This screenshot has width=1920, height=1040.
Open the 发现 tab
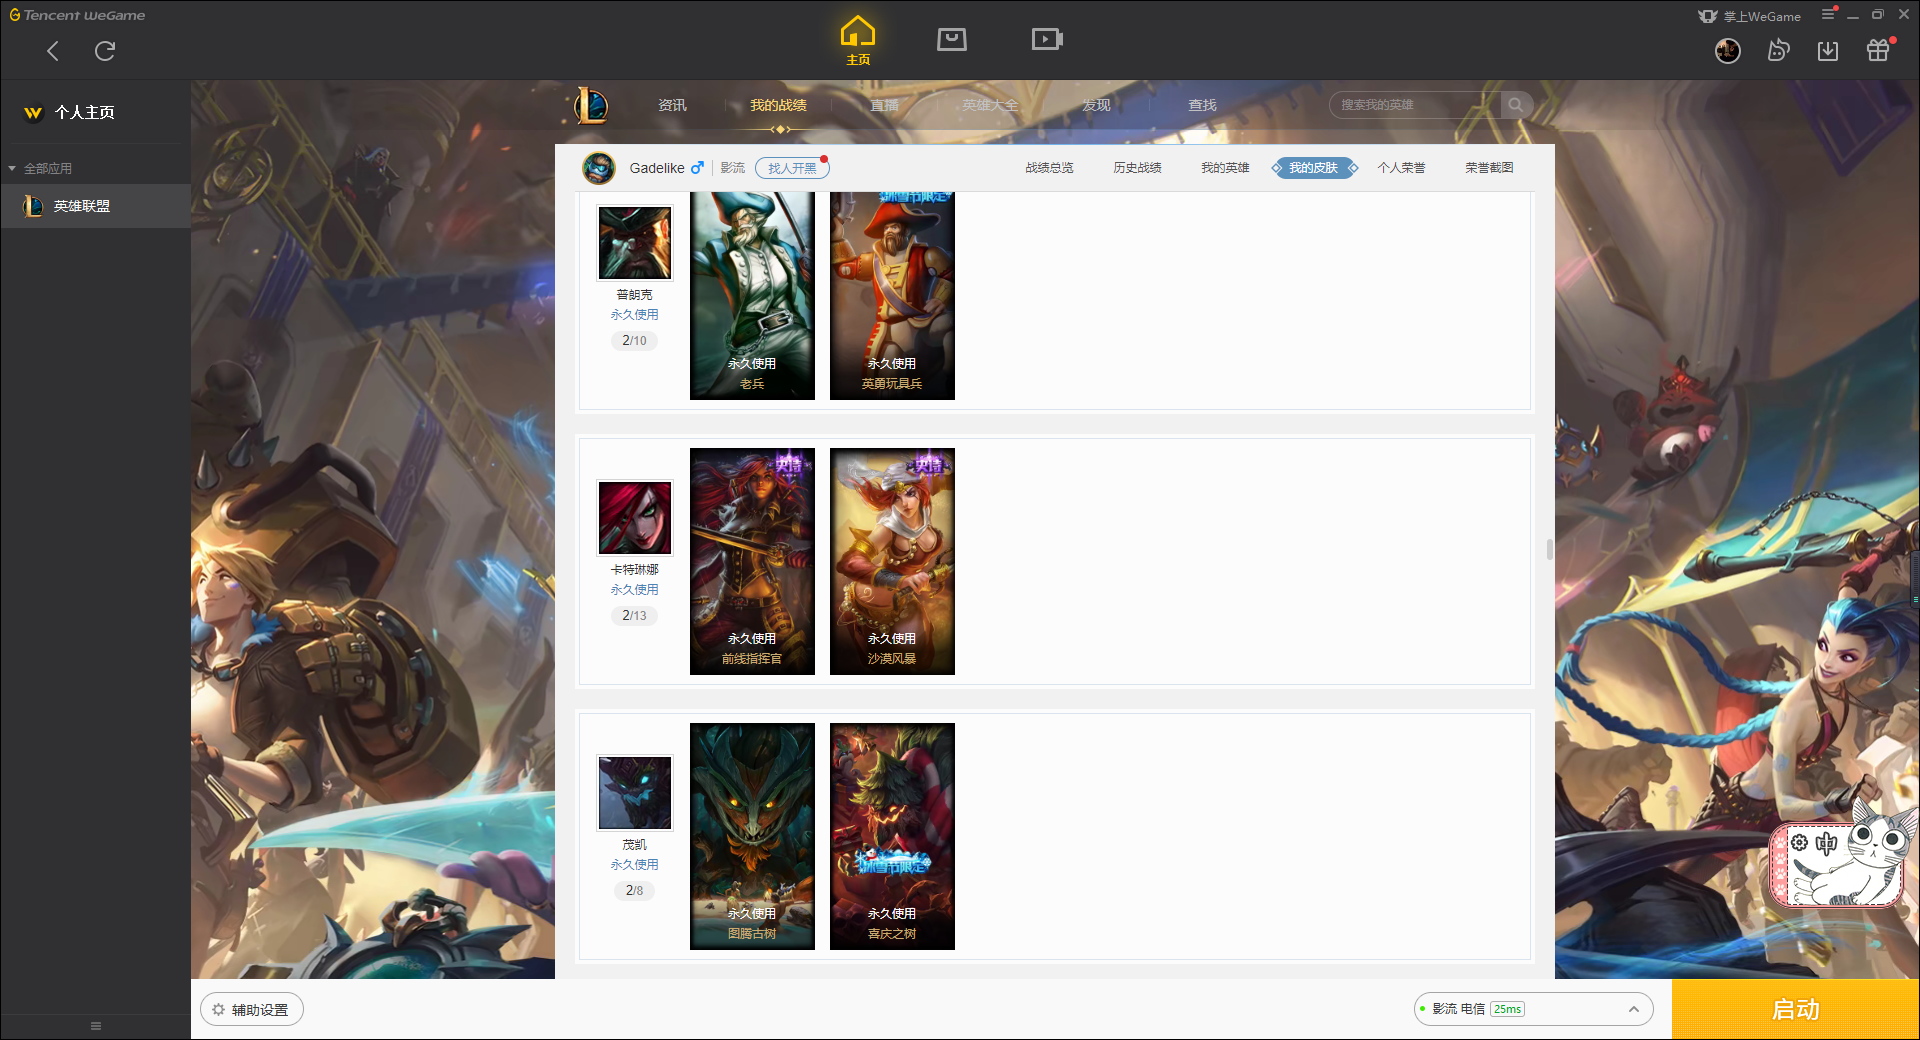tap(1096, 105)
